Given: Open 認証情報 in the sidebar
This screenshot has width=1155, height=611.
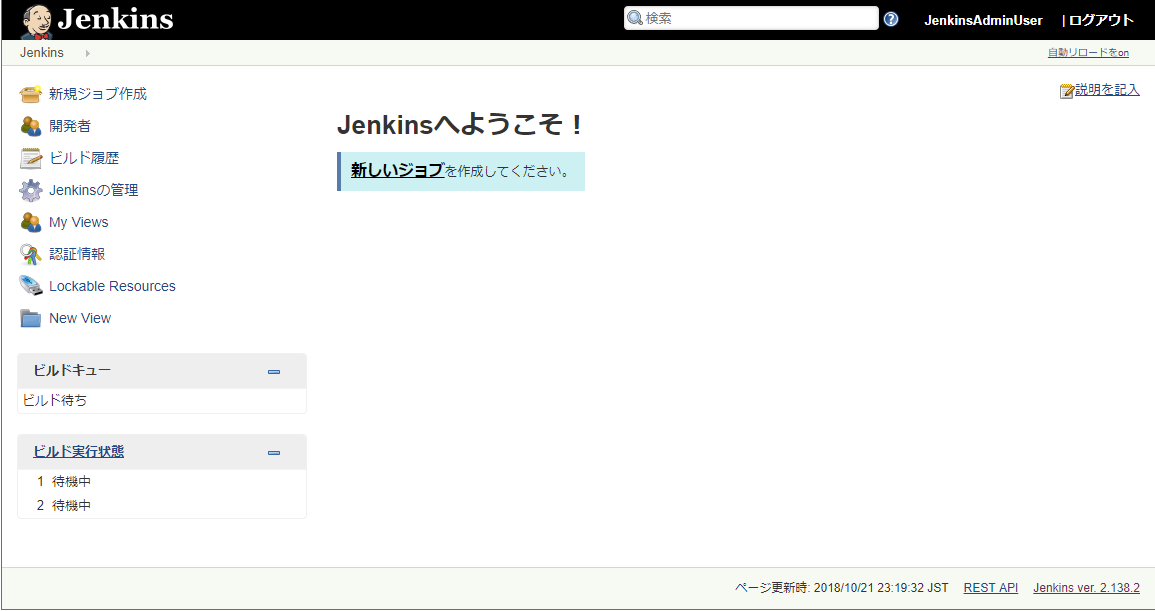Looking at the screenshot, I should pyautogui.click(x=77, y=254).
